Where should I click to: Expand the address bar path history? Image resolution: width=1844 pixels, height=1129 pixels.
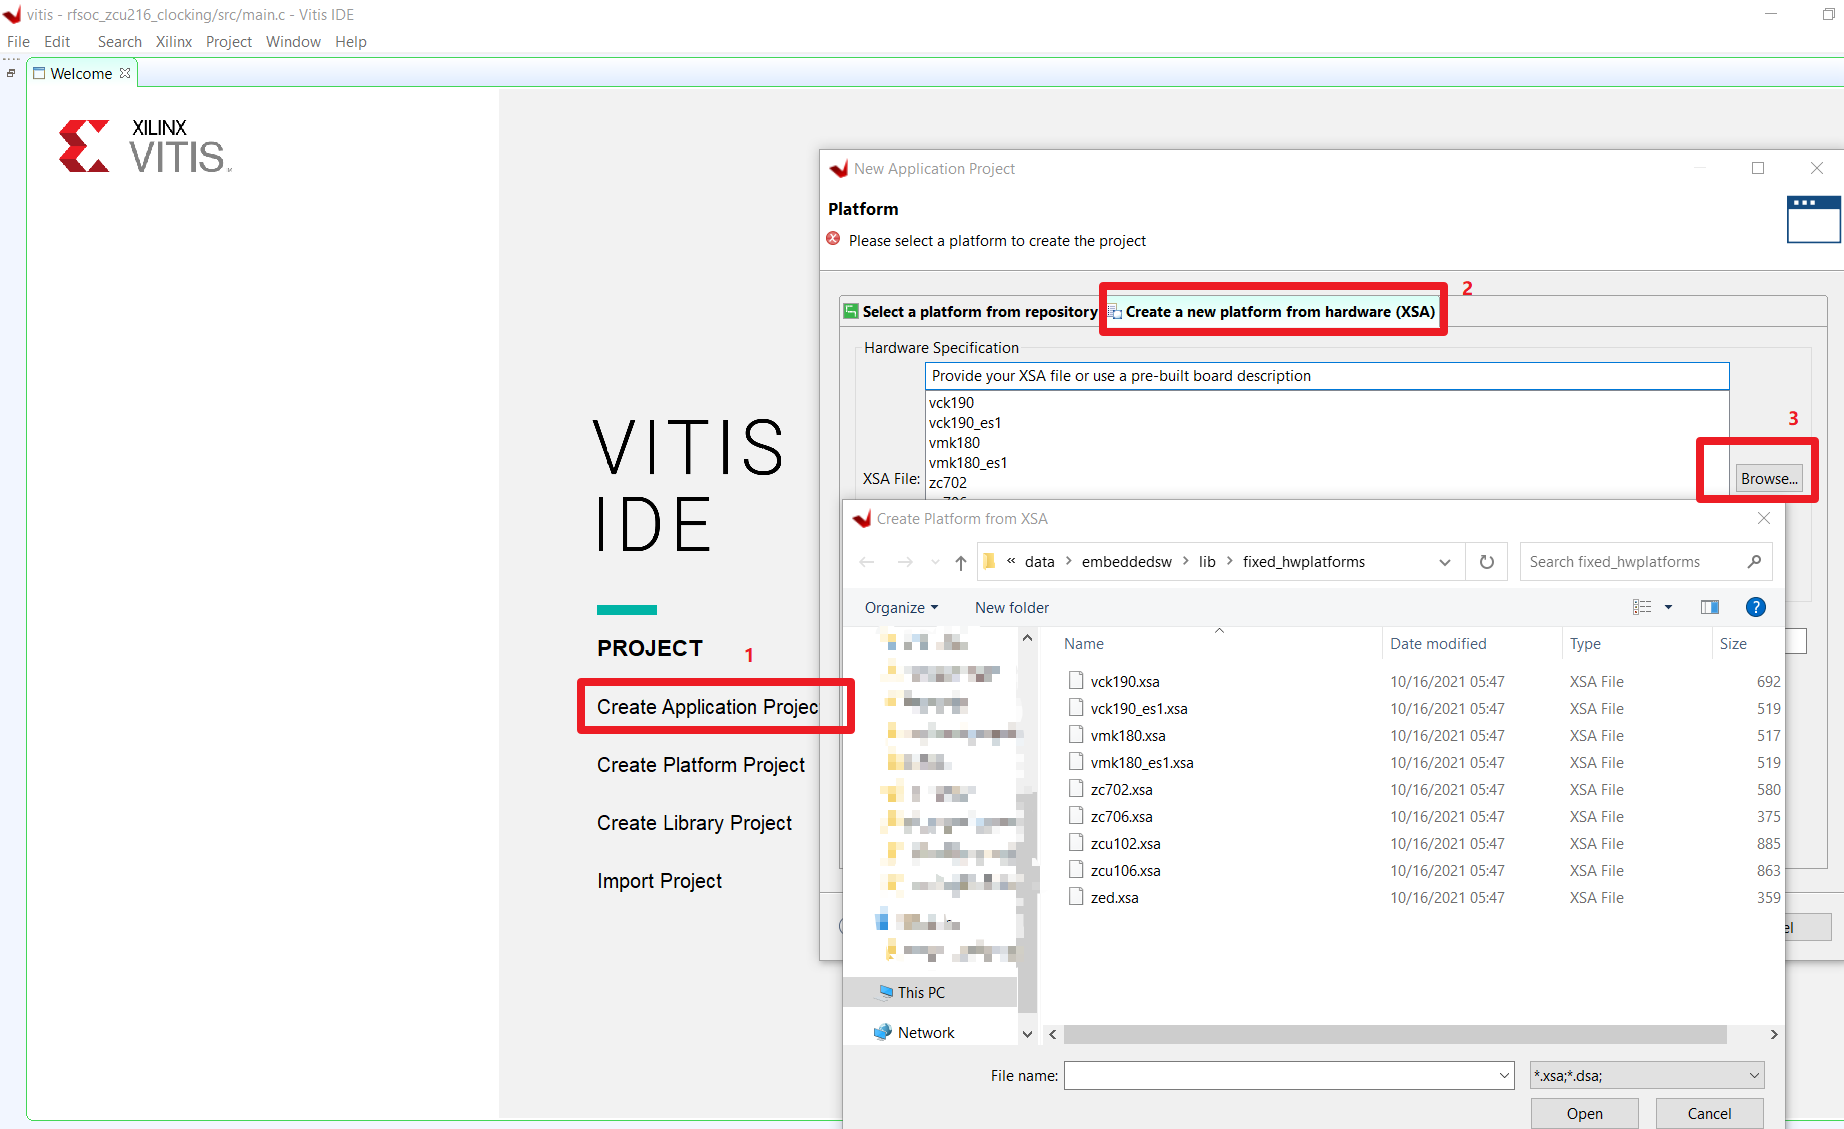[1445, 562]
